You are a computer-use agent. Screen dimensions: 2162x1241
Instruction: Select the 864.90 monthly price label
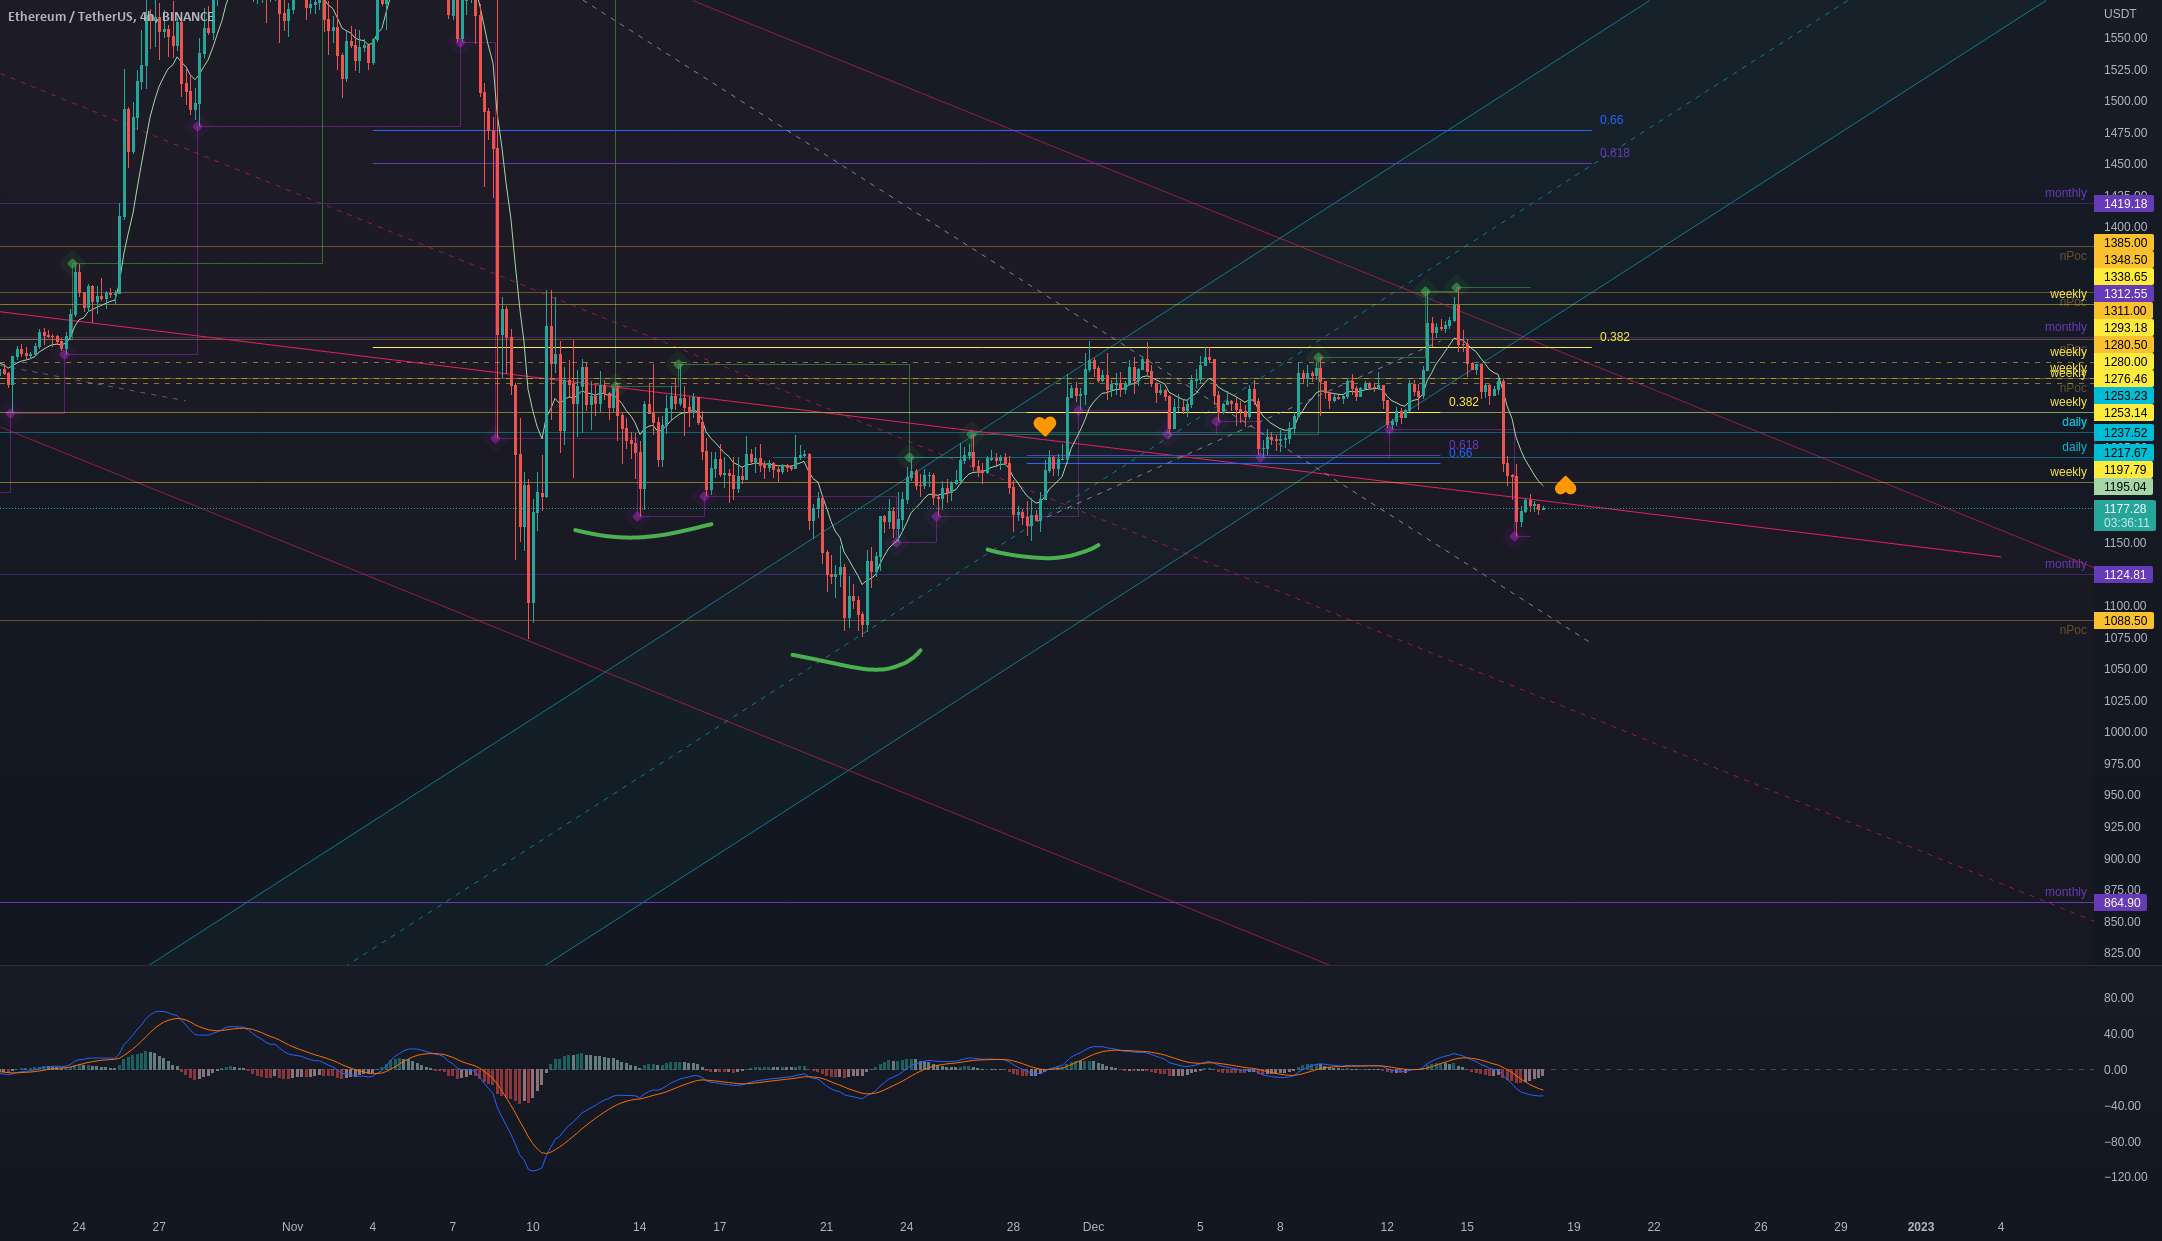coord(2120,903)
